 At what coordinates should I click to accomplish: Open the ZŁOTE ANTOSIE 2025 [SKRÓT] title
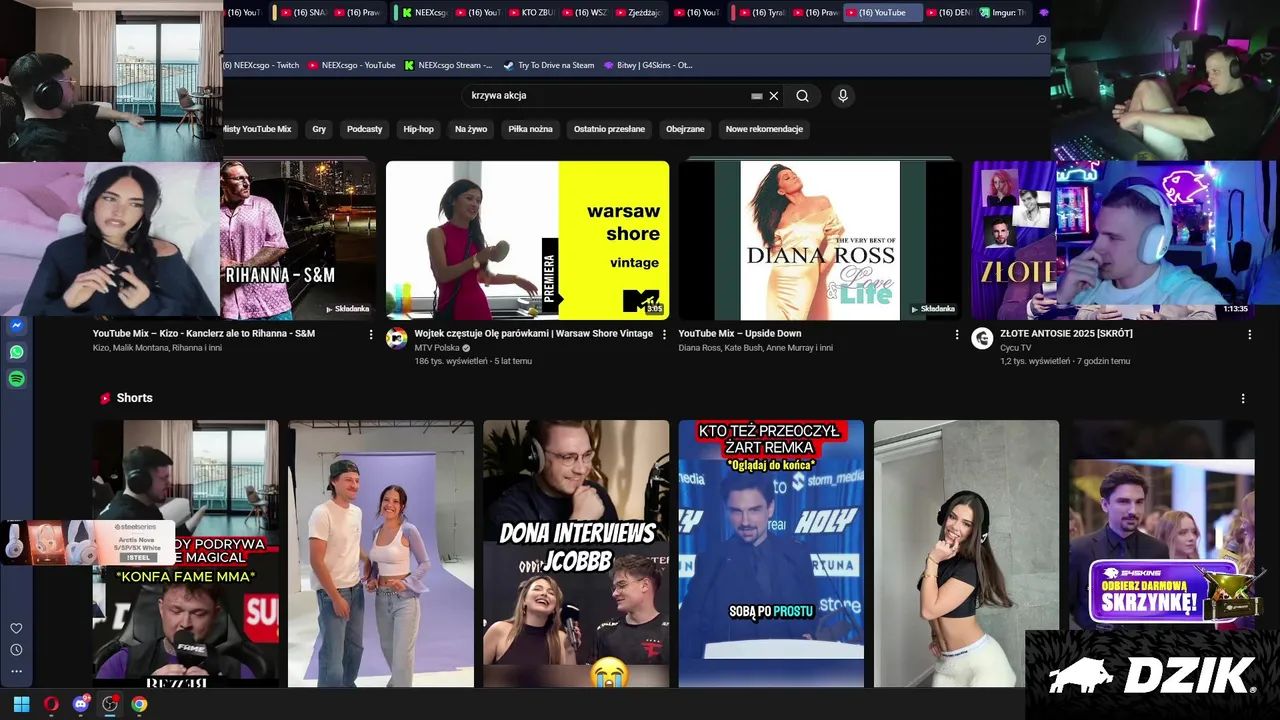point(1066,334)
